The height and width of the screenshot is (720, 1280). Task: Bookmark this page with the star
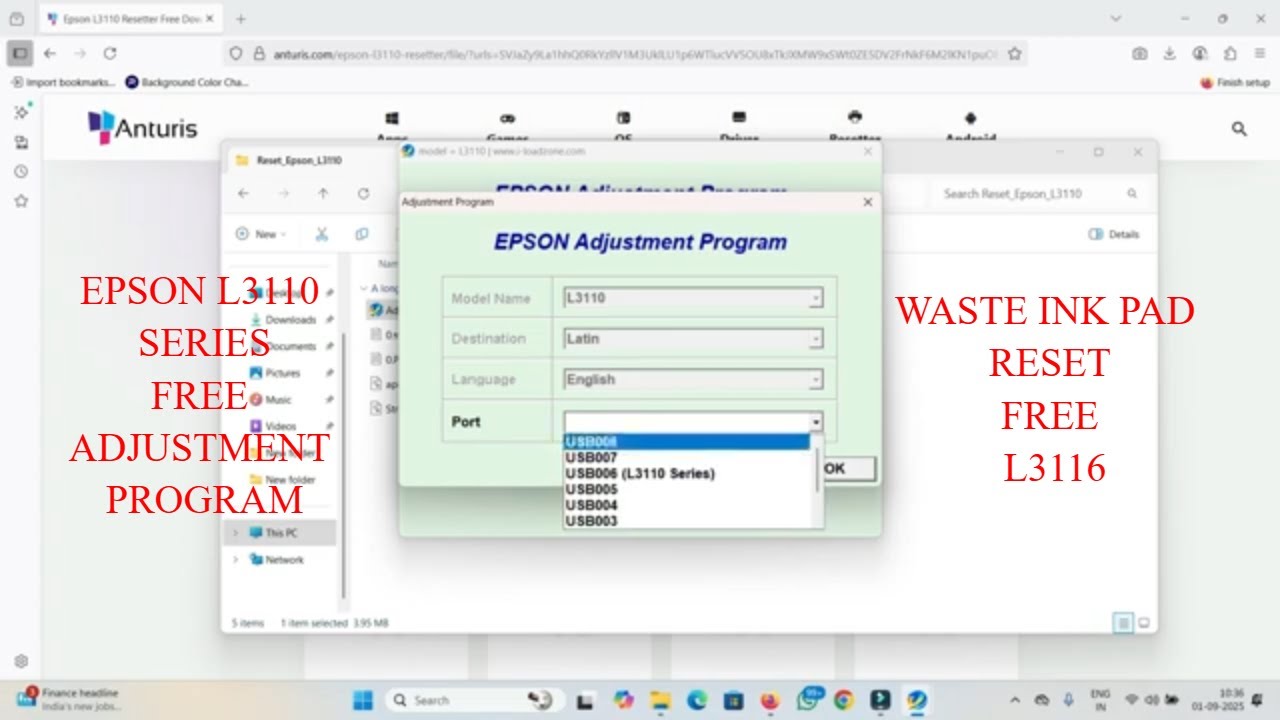point(1014,54)
